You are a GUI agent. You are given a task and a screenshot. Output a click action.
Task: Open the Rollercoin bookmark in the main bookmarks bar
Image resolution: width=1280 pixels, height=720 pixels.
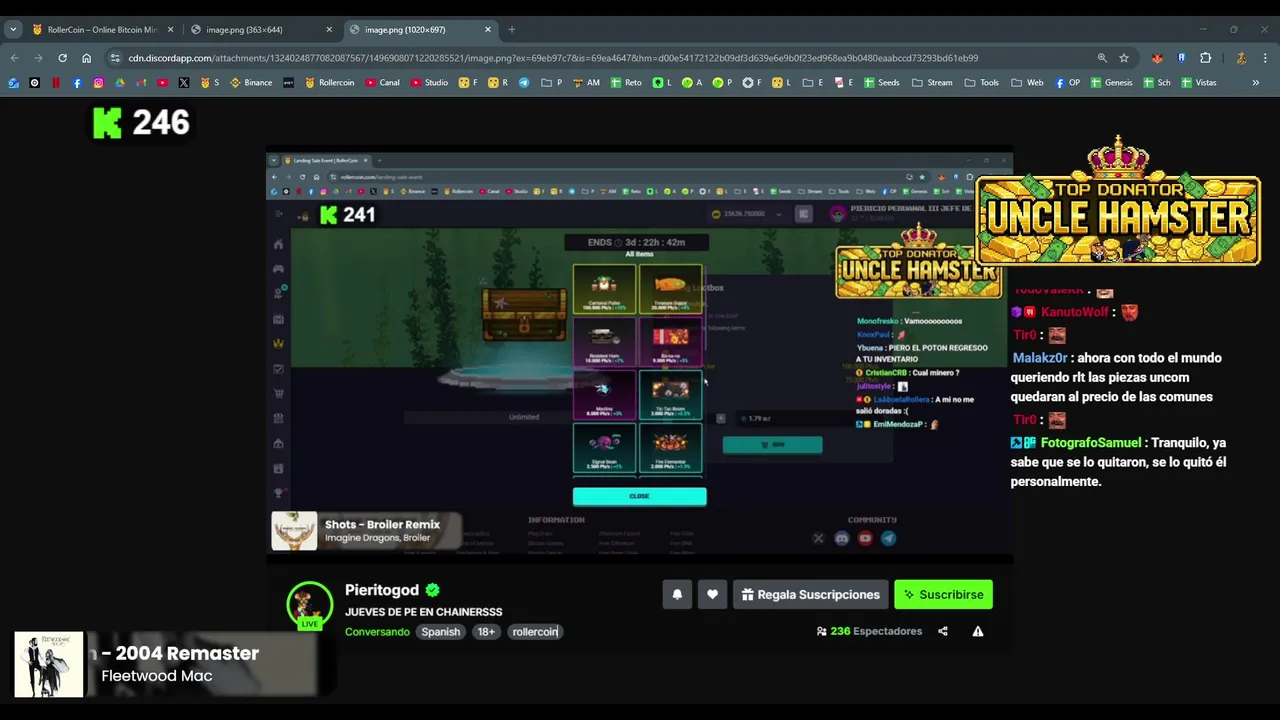329,83
